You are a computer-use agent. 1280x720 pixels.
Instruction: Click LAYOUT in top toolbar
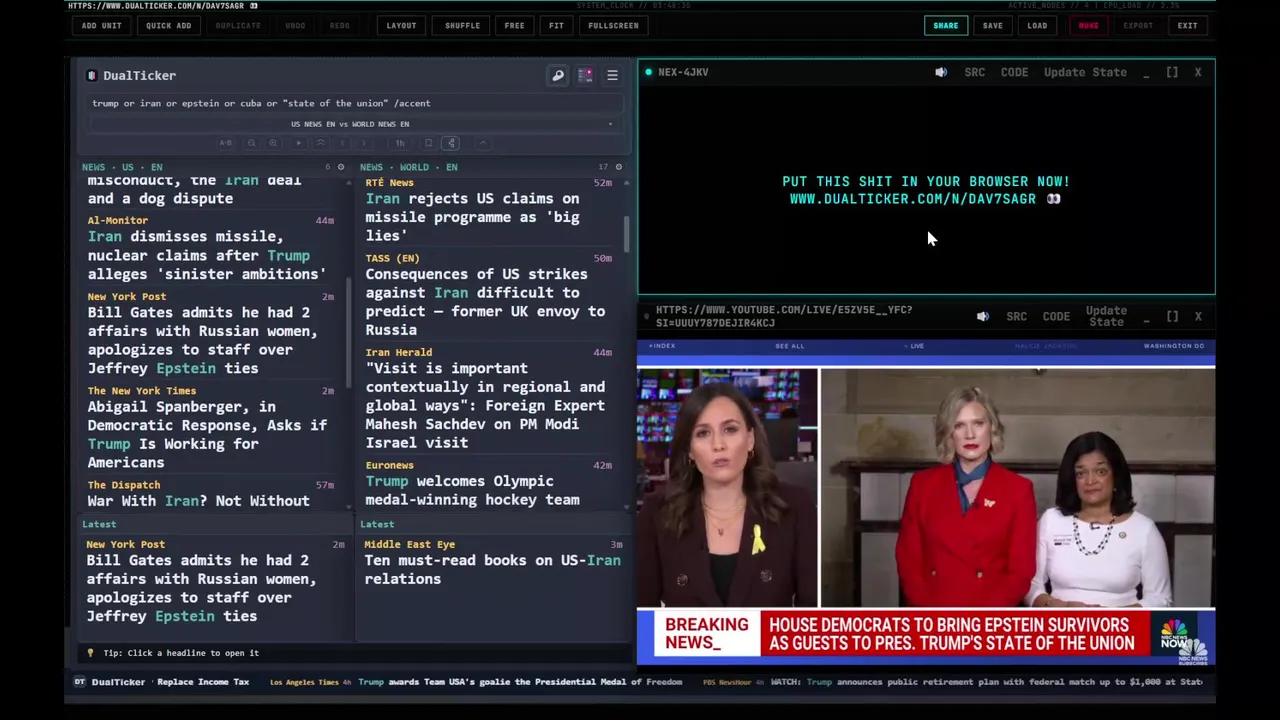pyautogui.click(x=401, y=25)
